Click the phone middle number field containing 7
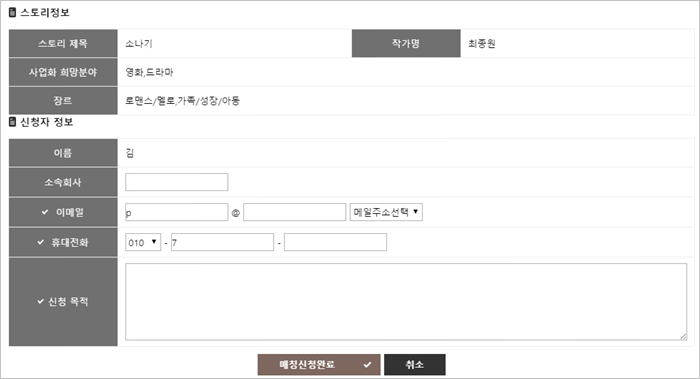 222,242
